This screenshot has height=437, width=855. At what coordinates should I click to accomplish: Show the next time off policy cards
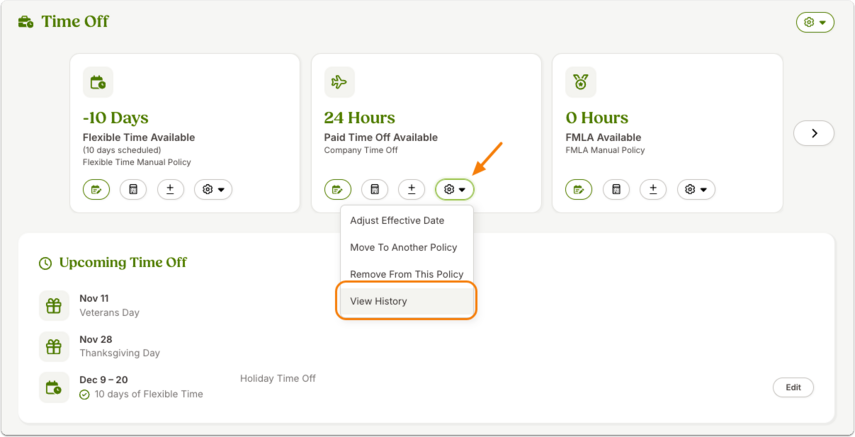pyautogui.click(x=814, y=133)
